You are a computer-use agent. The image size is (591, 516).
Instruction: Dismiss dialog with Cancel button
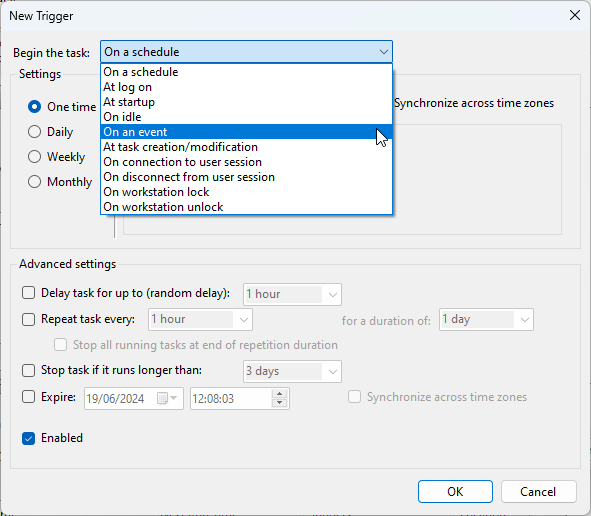click(x=538, y=492)
